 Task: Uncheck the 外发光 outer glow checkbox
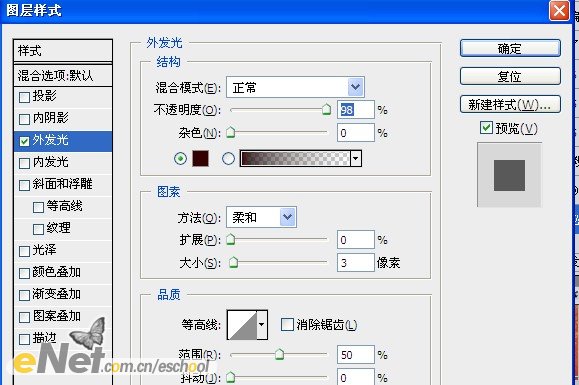[x=24, y=141]
